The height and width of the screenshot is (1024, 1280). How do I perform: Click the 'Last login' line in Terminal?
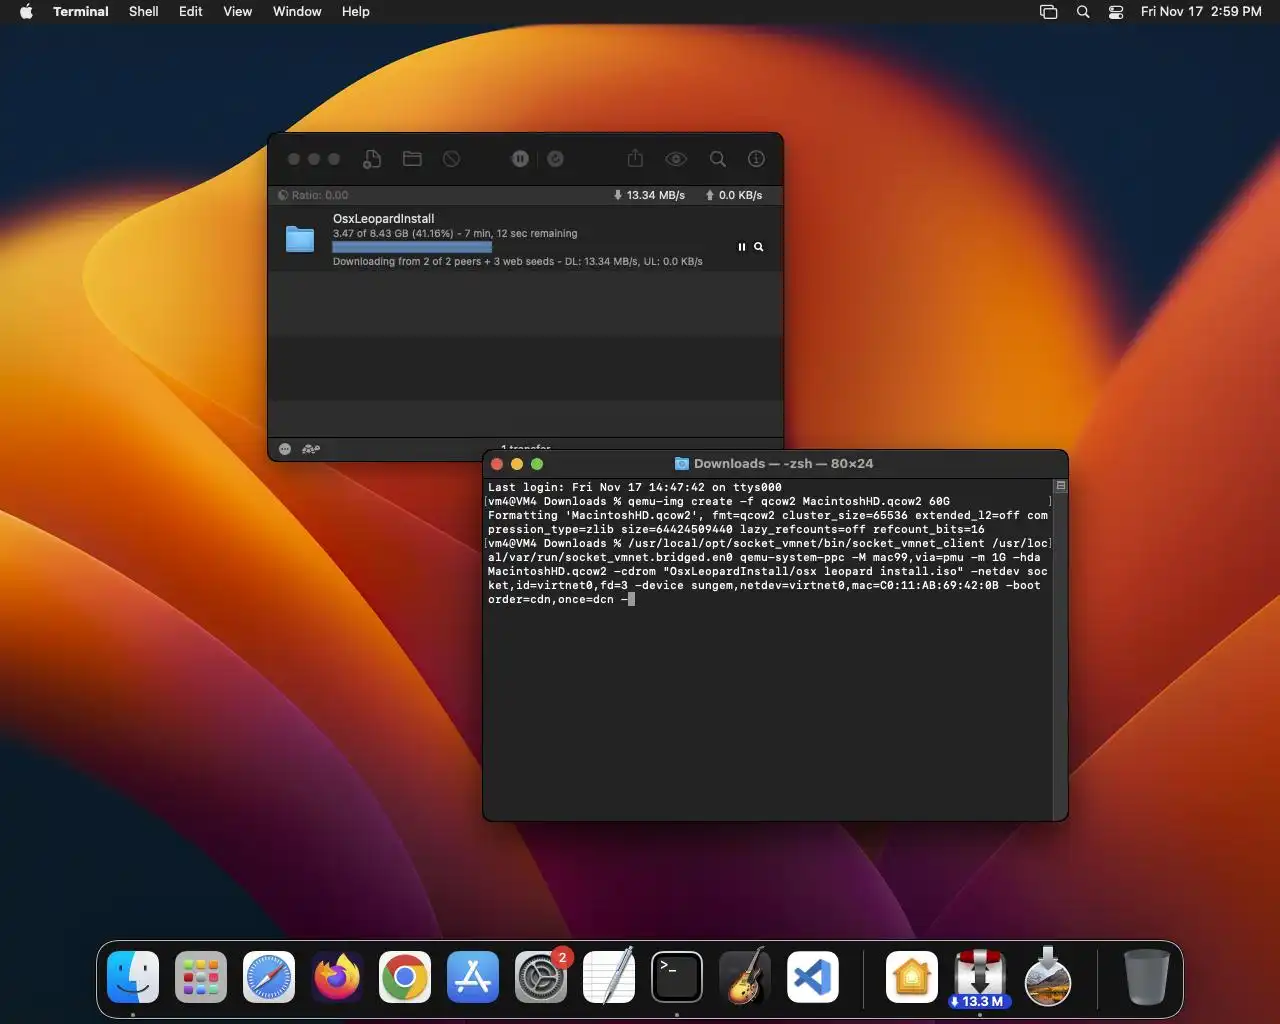coord(635,487)
